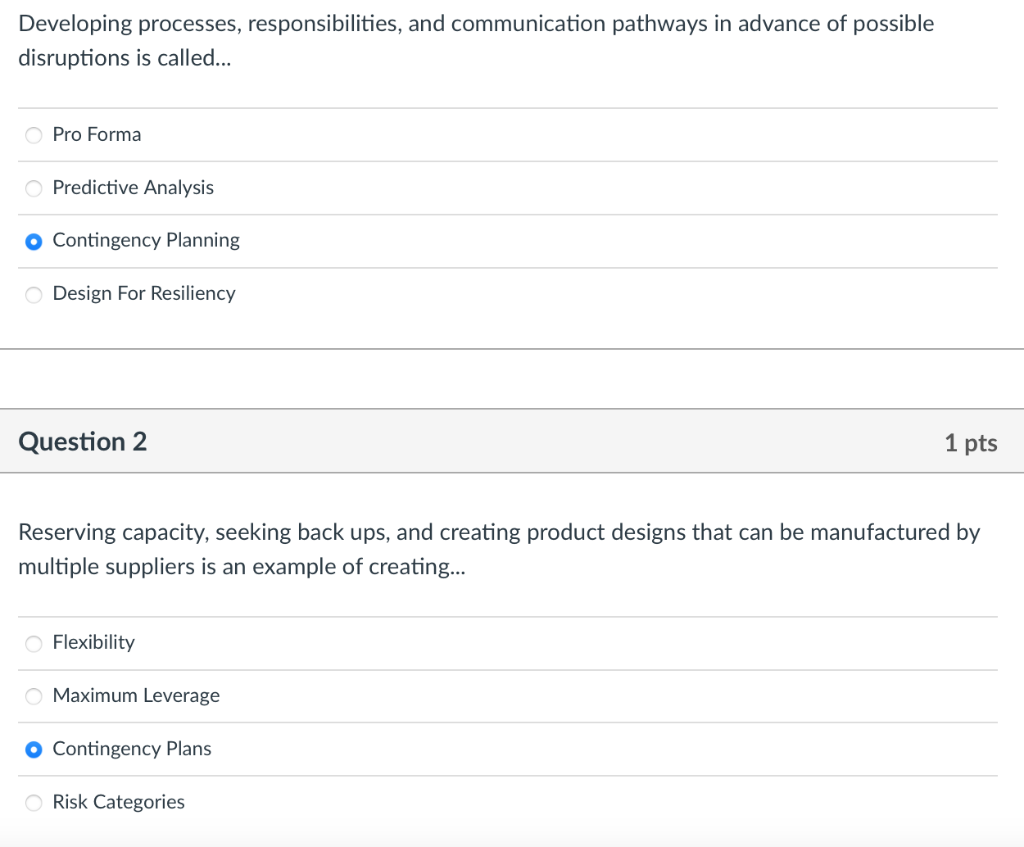Image resolution: width=1024 pixels, height=847 pixels.
Task: Select the Flexibility option for Question 2
Action: point(33,643)
